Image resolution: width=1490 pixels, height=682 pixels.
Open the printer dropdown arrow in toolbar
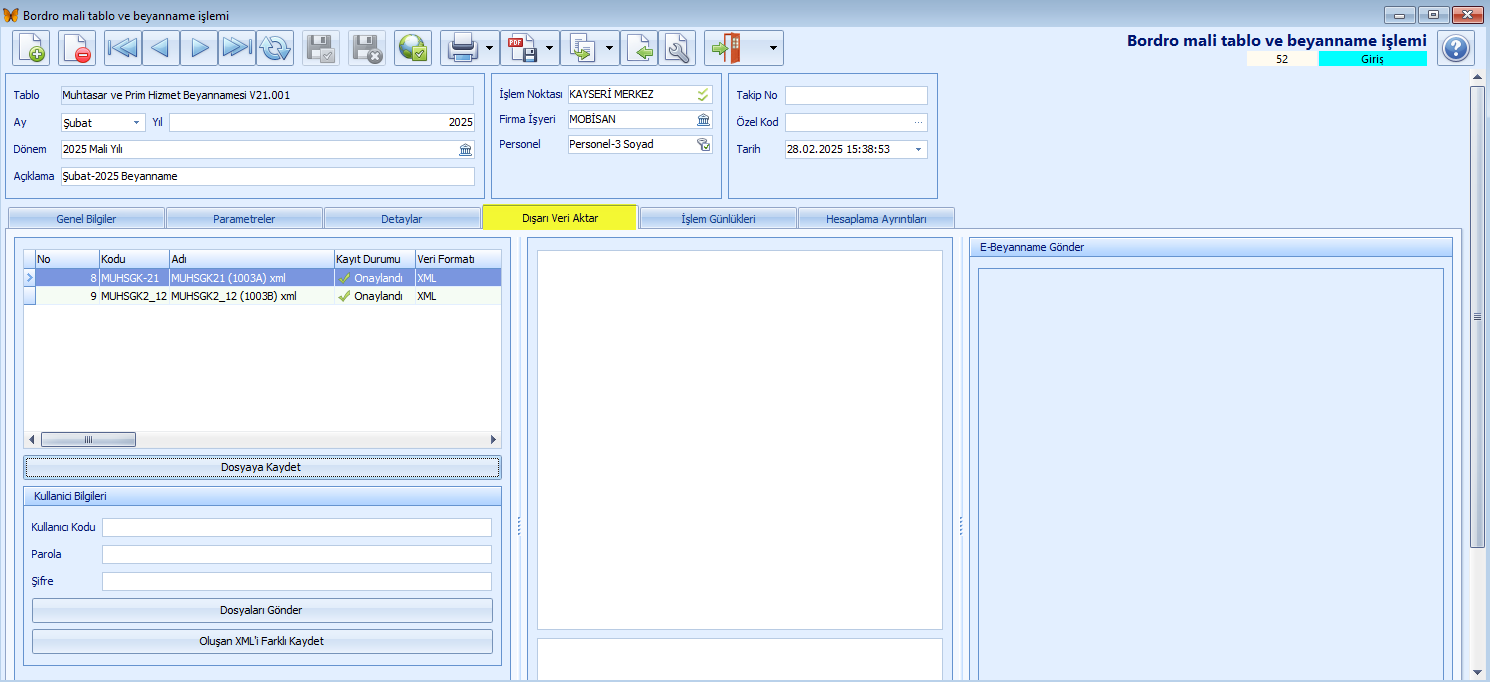click(x=490, y=48)
